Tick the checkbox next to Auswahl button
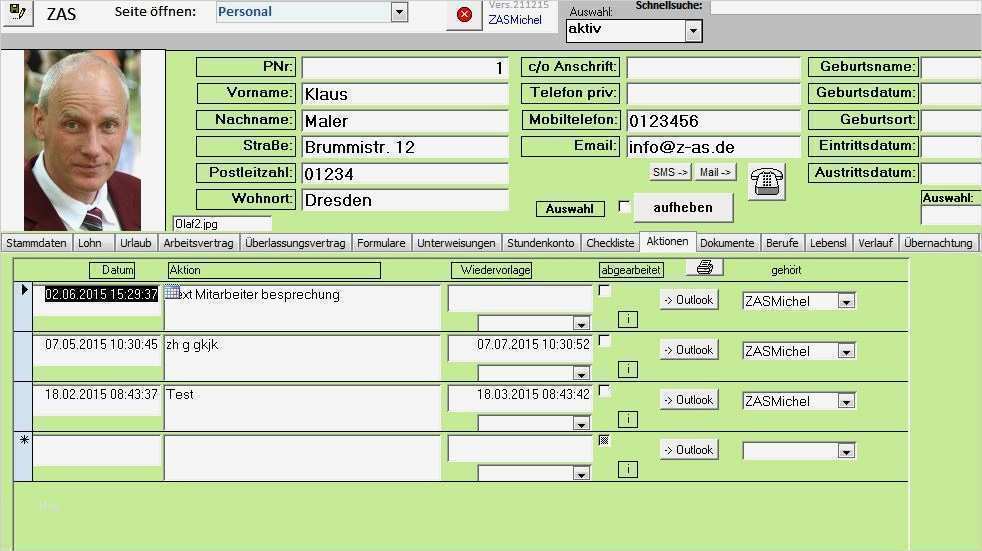982x551 pixels. [624, 207]
